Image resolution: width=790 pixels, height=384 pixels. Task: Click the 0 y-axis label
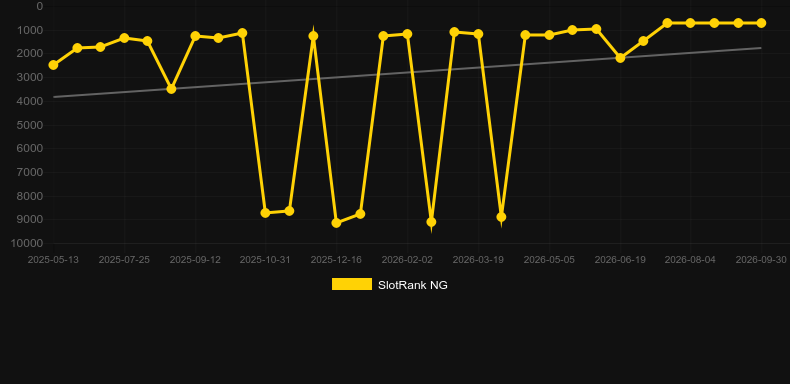pos(40,6)
